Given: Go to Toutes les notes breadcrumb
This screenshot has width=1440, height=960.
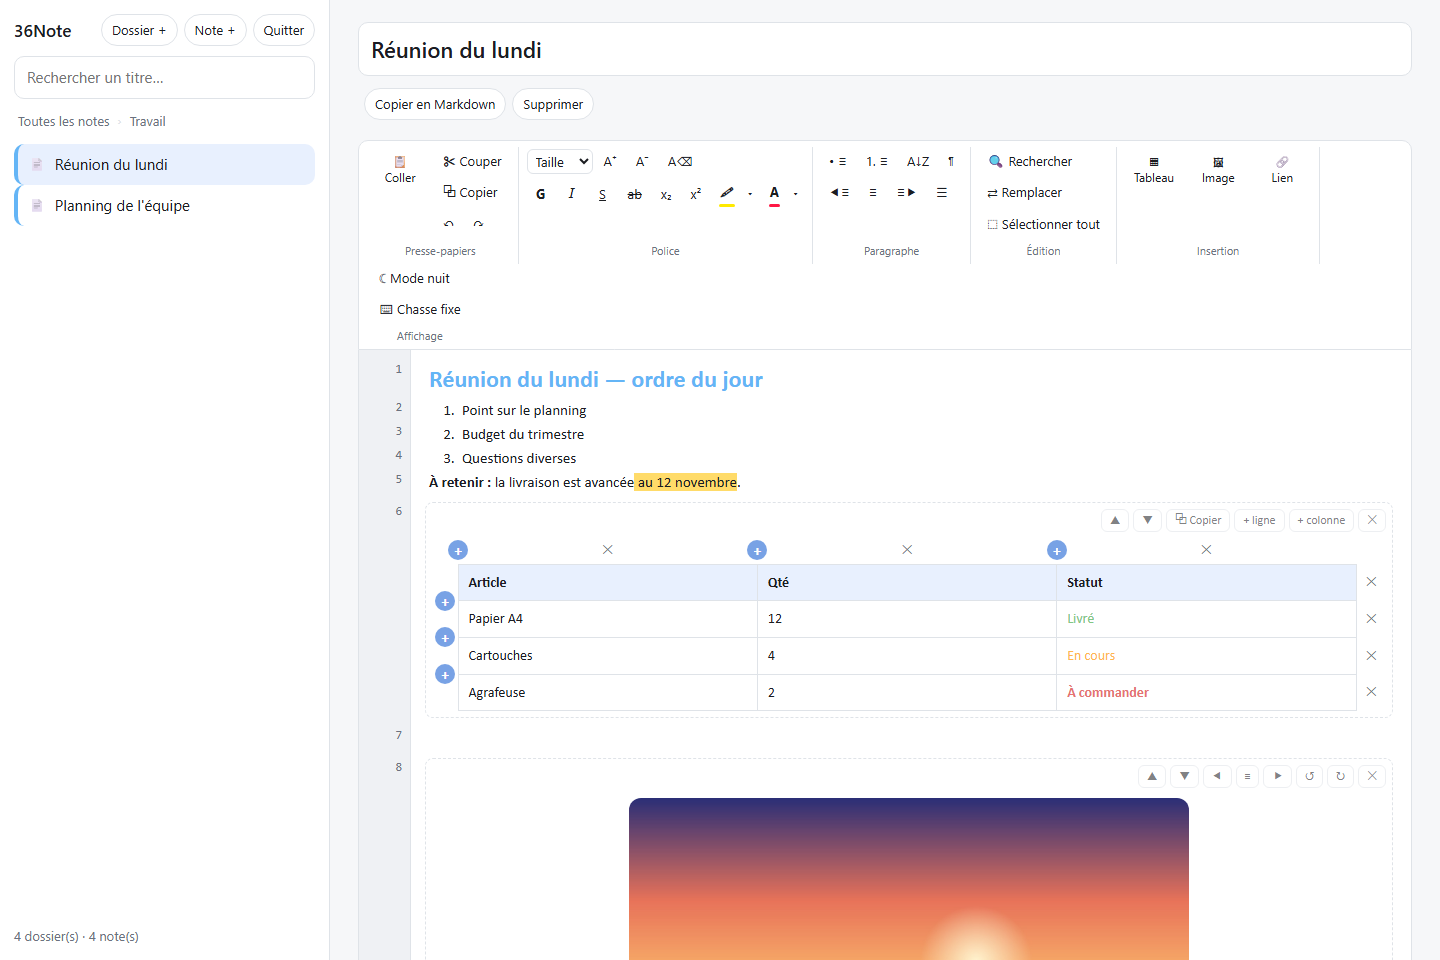Looking at the screenshot, I should pos(64,122).
